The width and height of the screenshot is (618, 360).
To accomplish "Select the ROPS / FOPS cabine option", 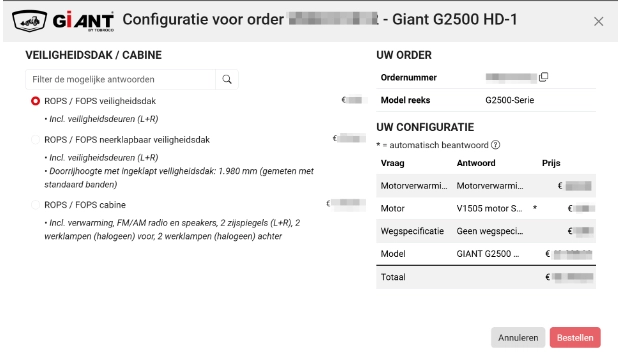I will point(35,205).
